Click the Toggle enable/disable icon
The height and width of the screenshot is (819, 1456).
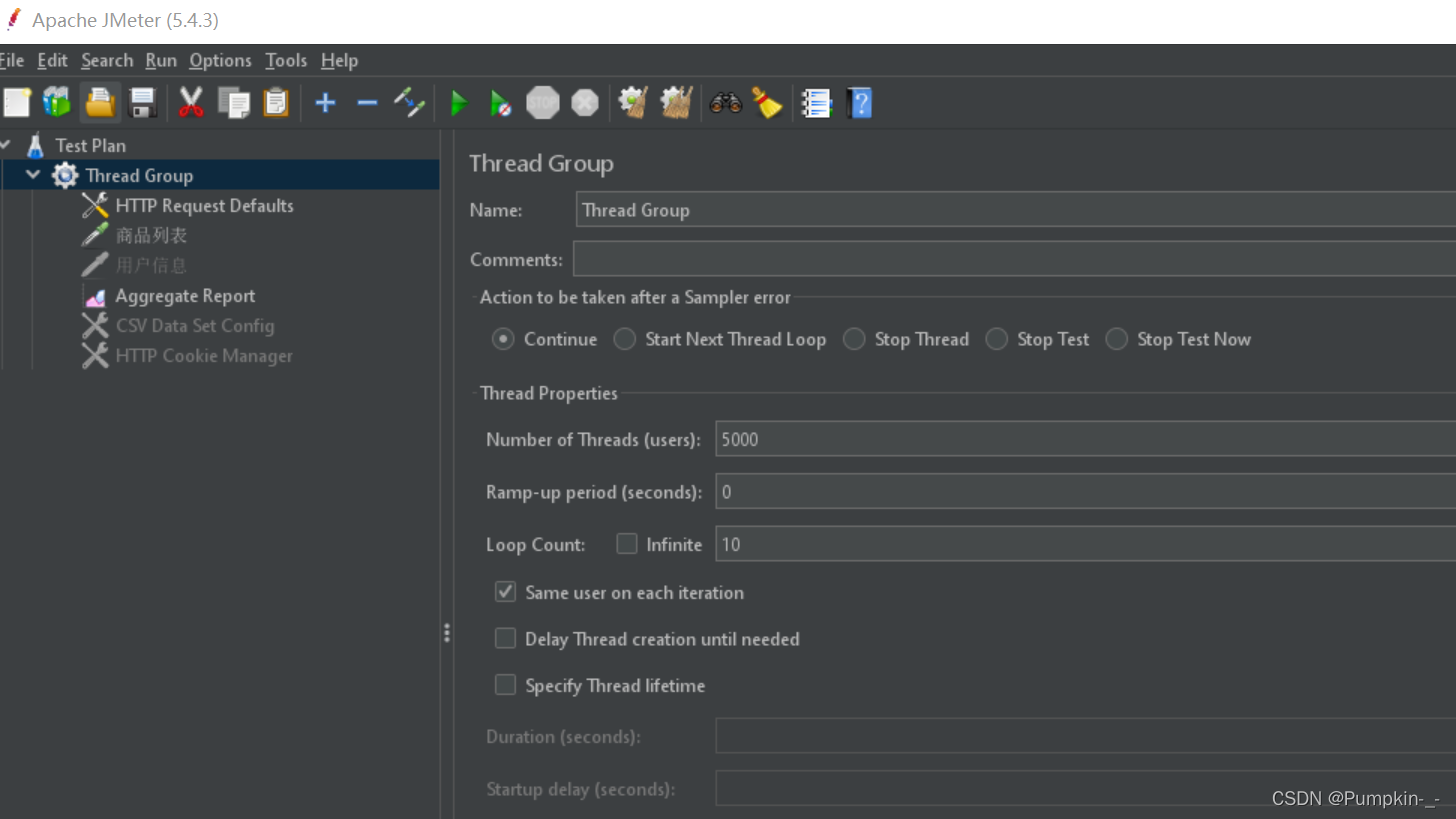point(409,102)
